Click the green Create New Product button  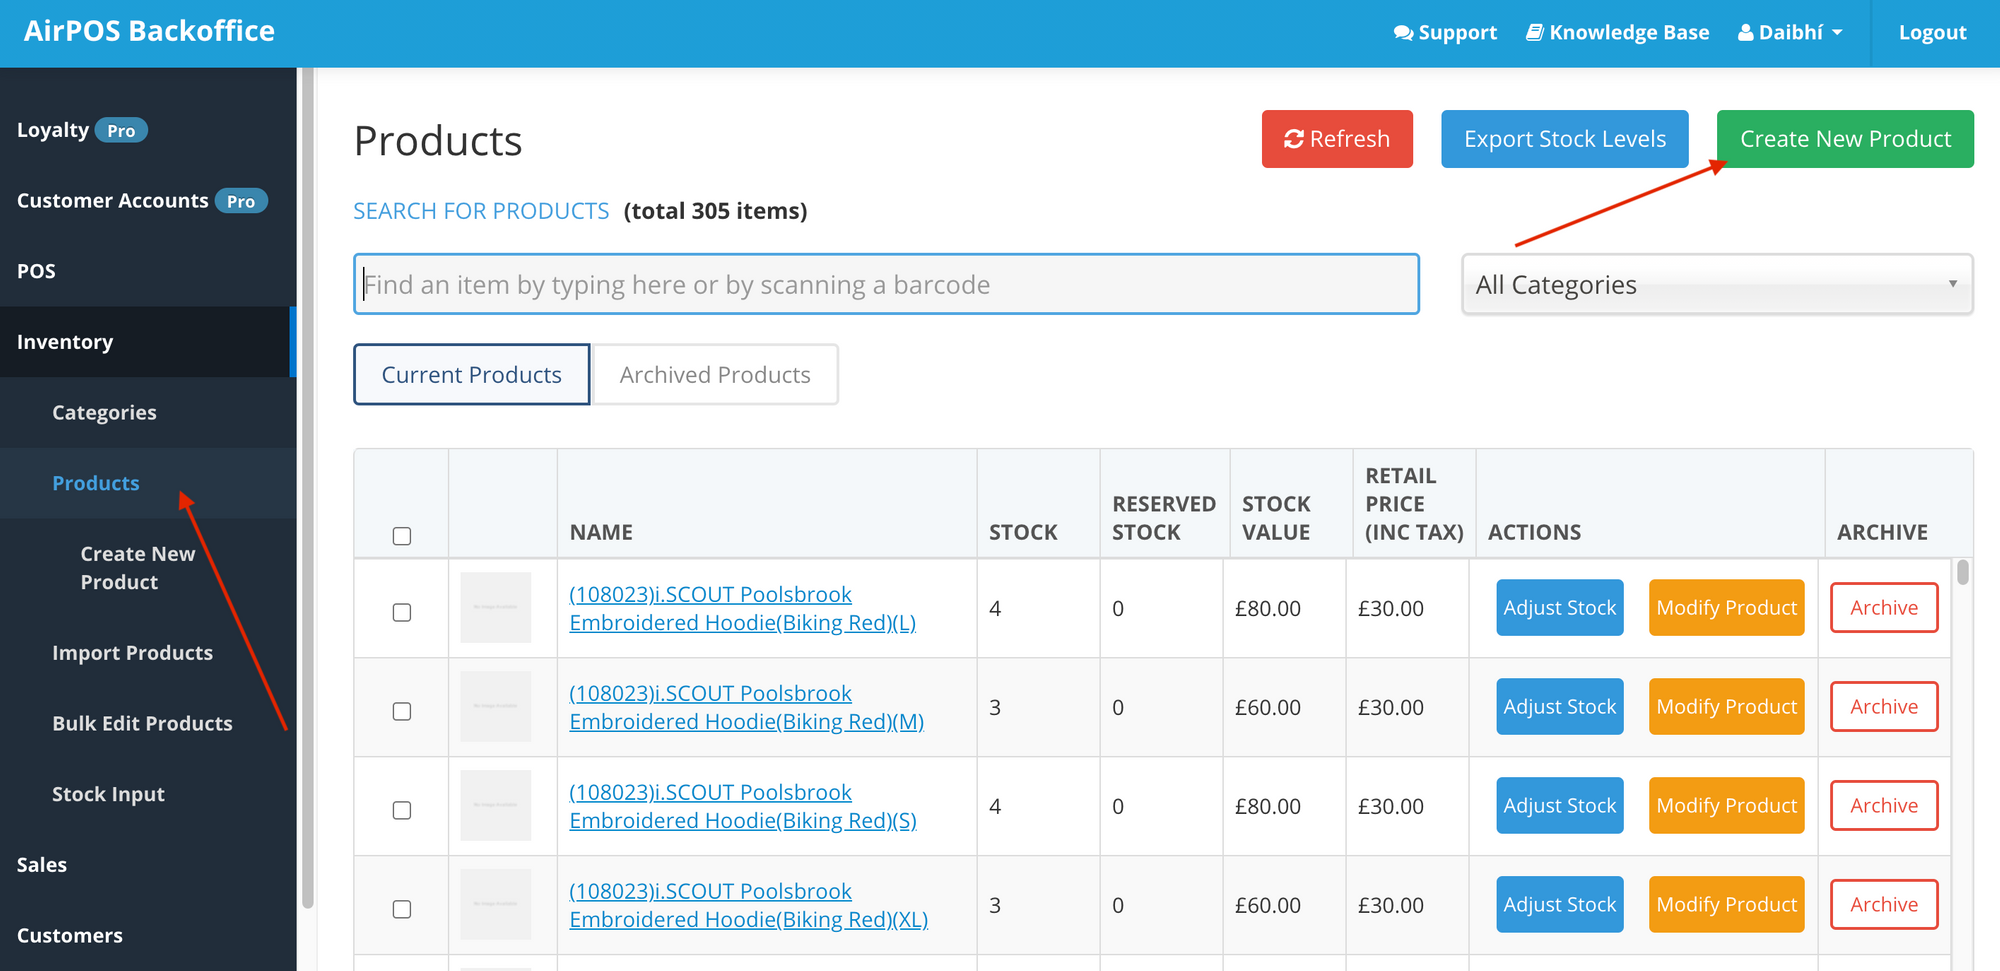(x=1845, y=139)
